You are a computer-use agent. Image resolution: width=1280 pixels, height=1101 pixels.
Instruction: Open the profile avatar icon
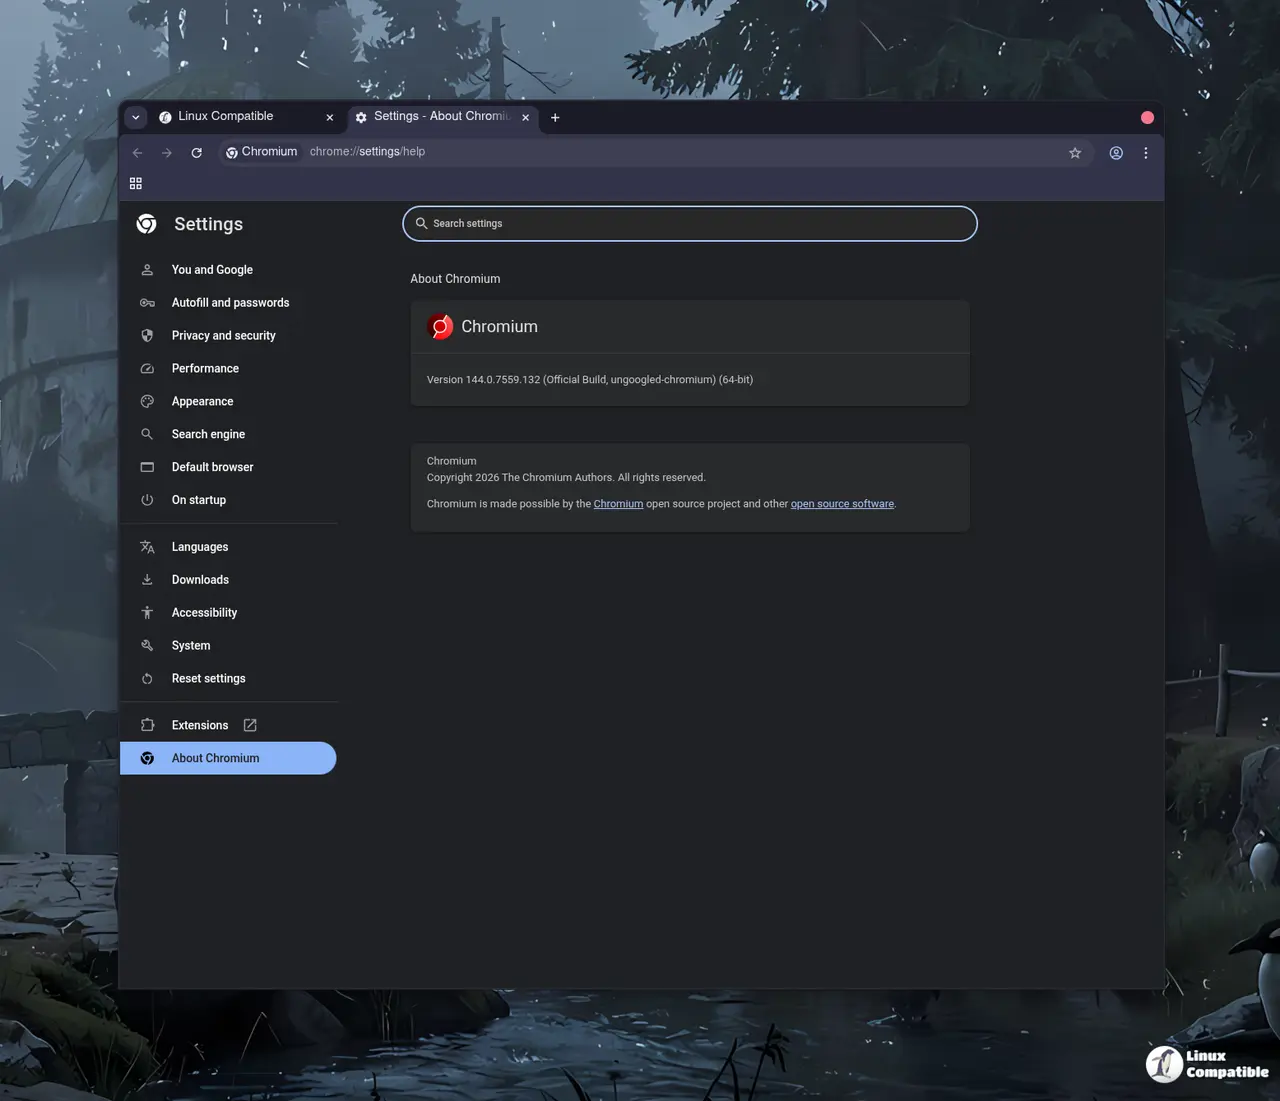coord(1116,153)
